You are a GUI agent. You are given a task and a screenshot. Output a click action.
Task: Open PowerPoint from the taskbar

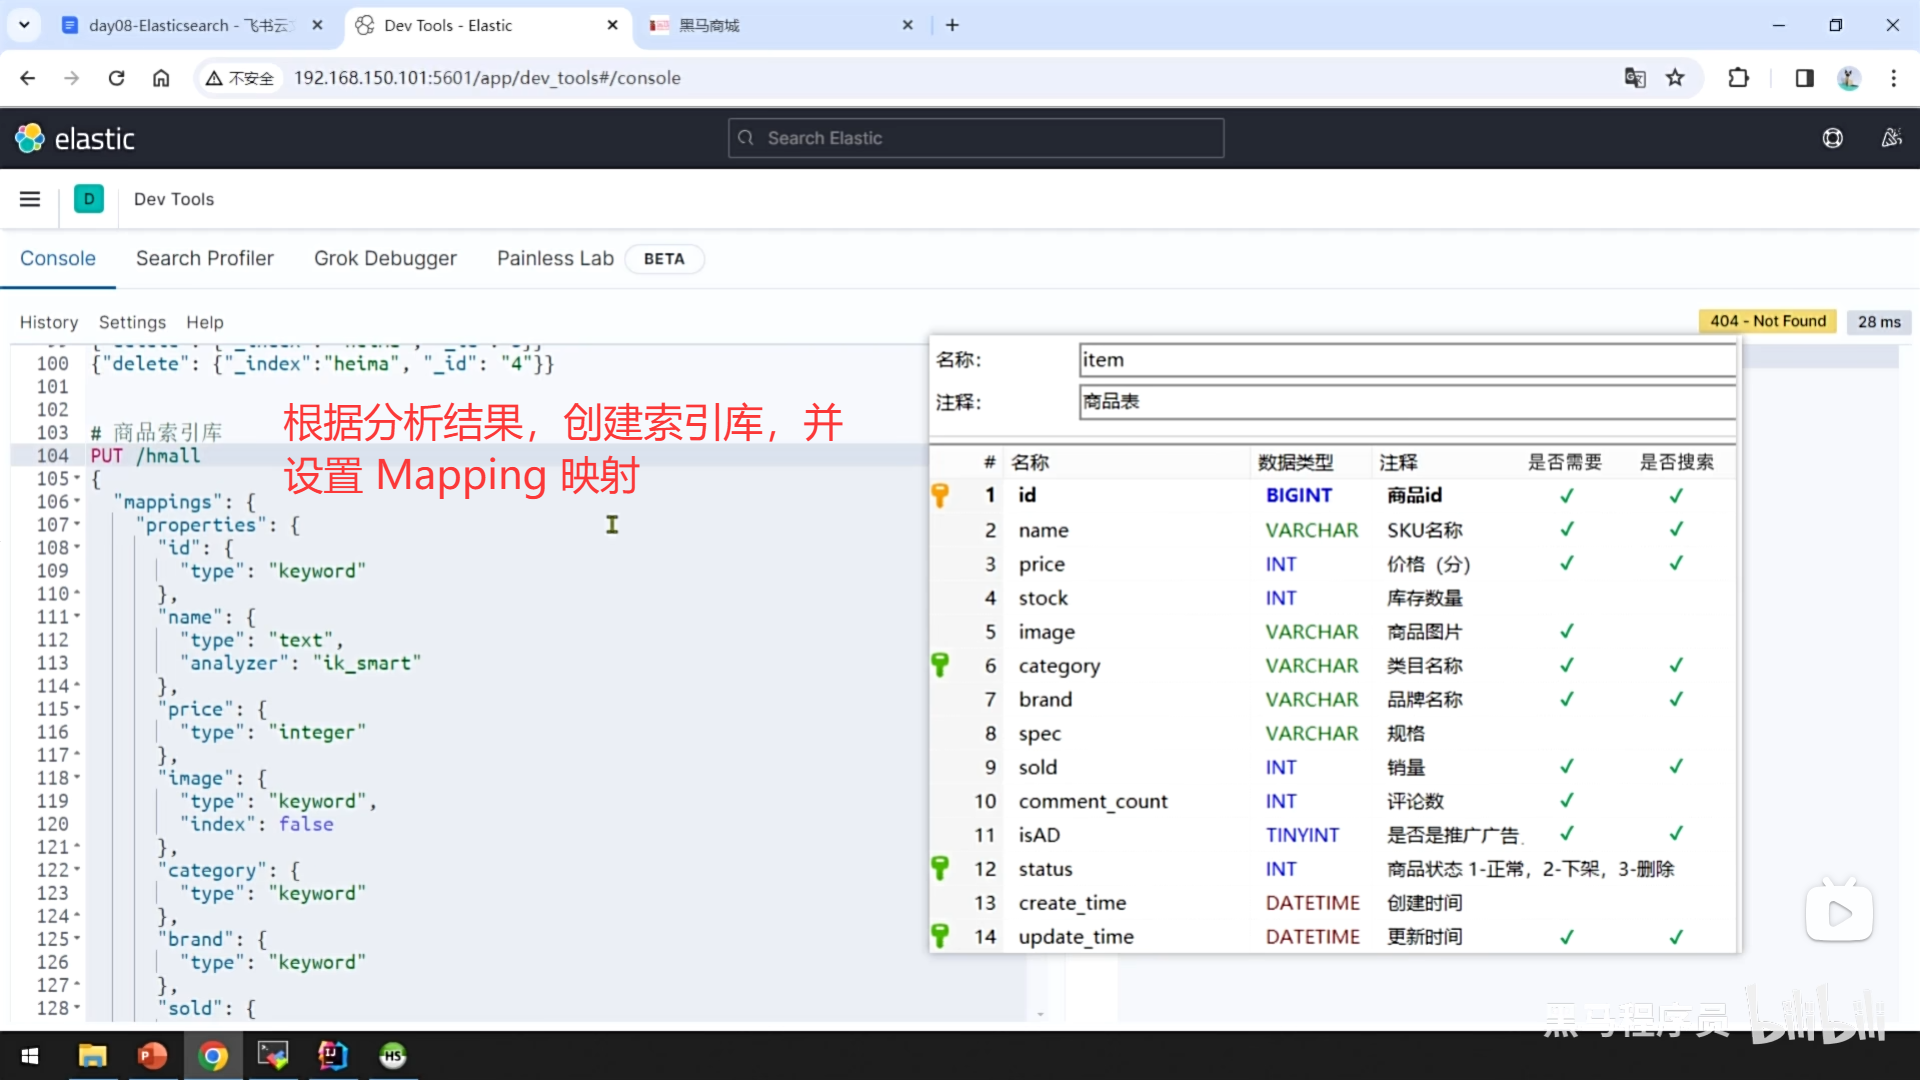(x=152, y=1055)
